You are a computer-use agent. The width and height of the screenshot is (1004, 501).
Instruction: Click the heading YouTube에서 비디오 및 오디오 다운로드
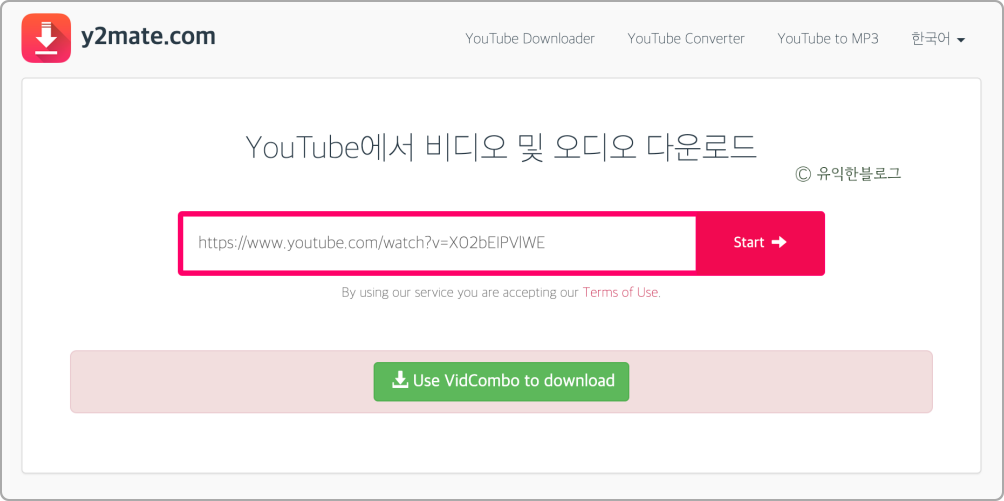pyautogui.click(x=501, y=147)
